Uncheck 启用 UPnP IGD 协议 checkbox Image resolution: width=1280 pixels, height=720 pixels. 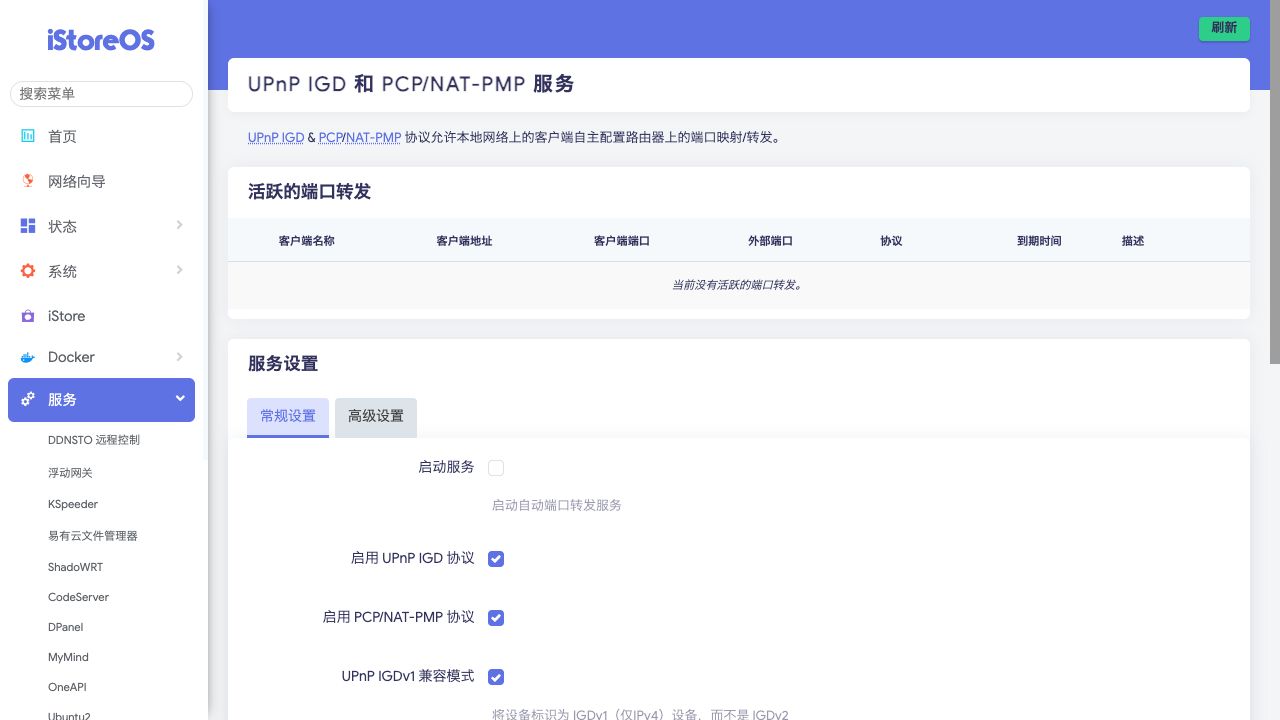496,558
